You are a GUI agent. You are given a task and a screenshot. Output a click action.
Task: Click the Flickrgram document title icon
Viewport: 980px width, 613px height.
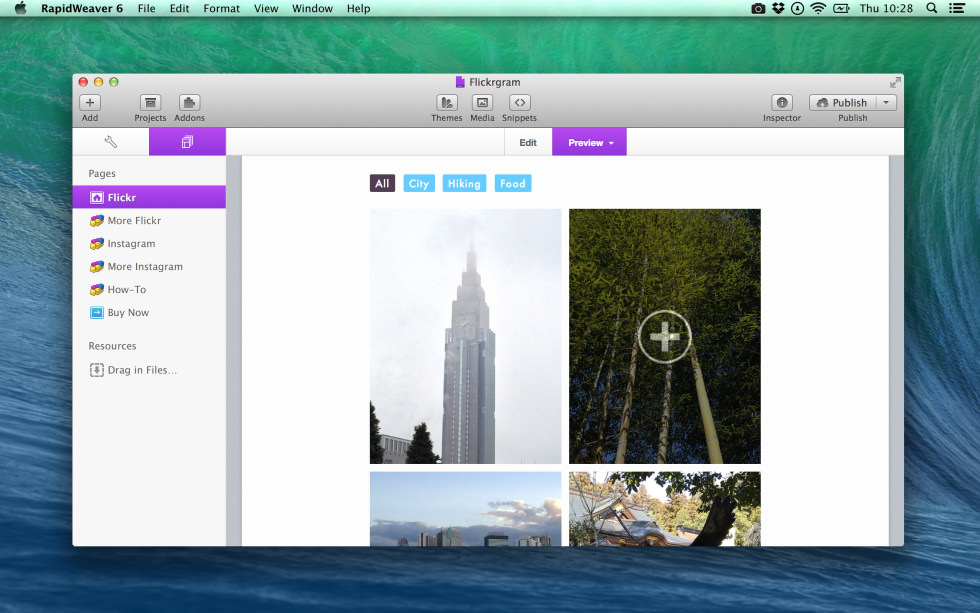(460, 82)
